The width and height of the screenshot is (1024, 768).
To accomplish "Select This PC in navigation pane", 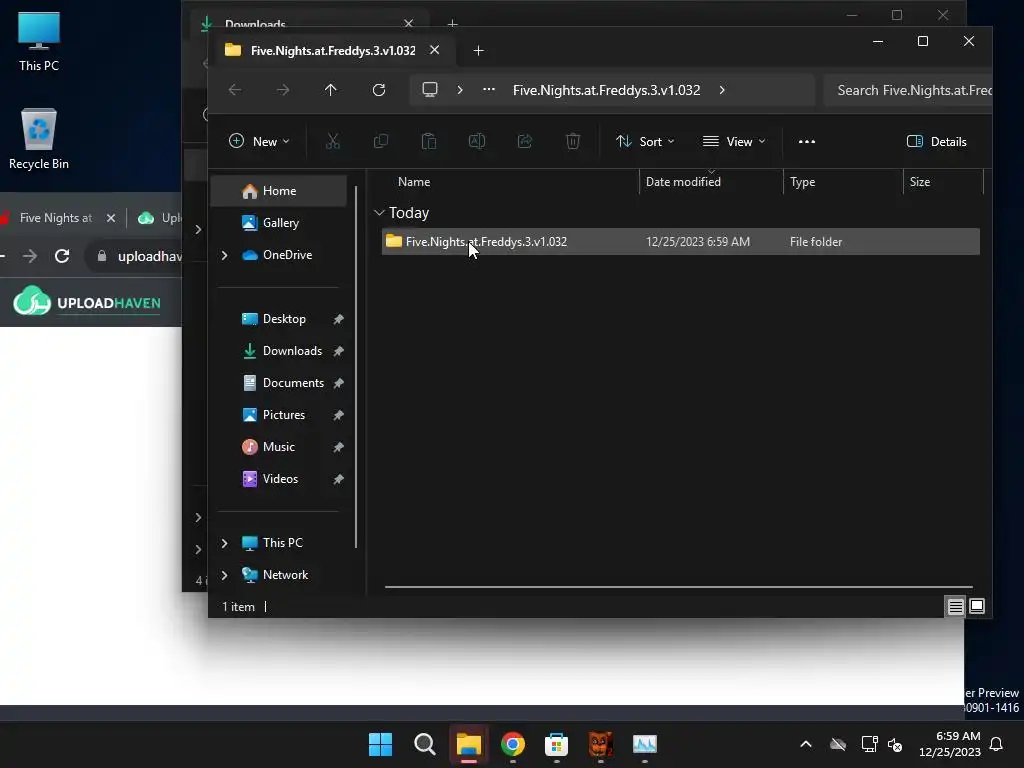I will pyautogui.click(x=282, y=543).
